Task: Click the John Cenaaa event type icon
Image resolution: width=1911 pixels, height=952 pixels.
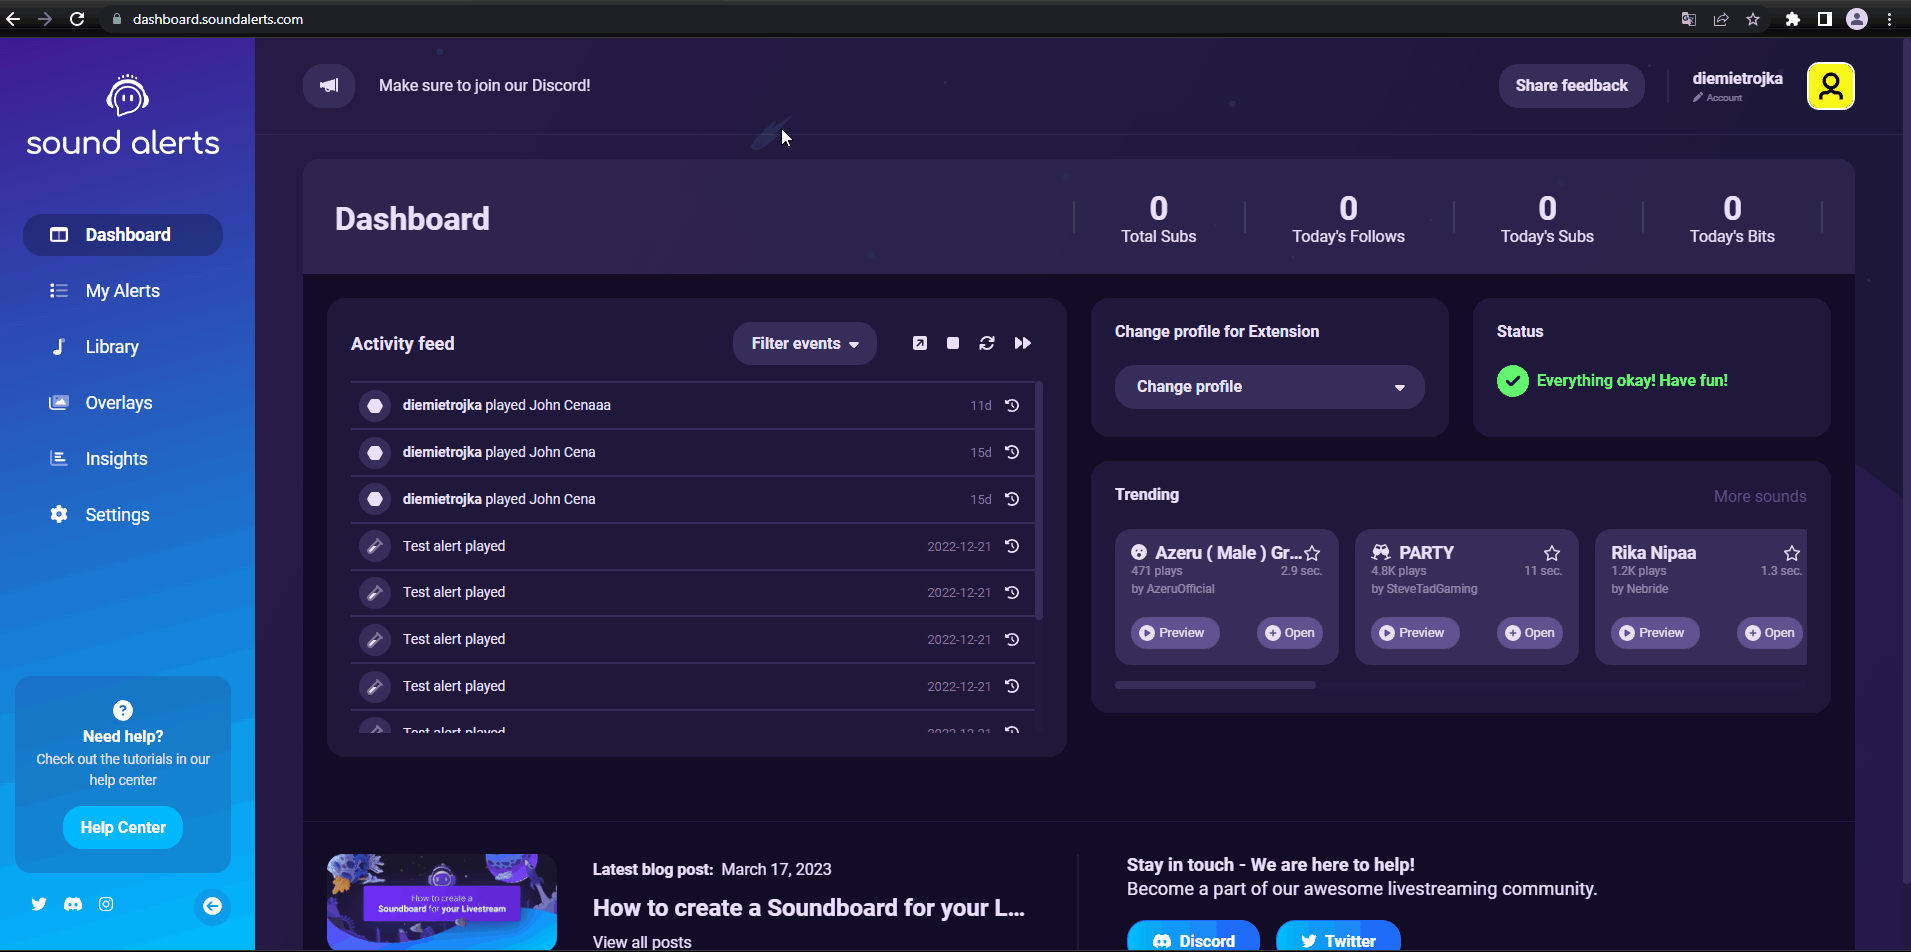Action: [375, 405]
